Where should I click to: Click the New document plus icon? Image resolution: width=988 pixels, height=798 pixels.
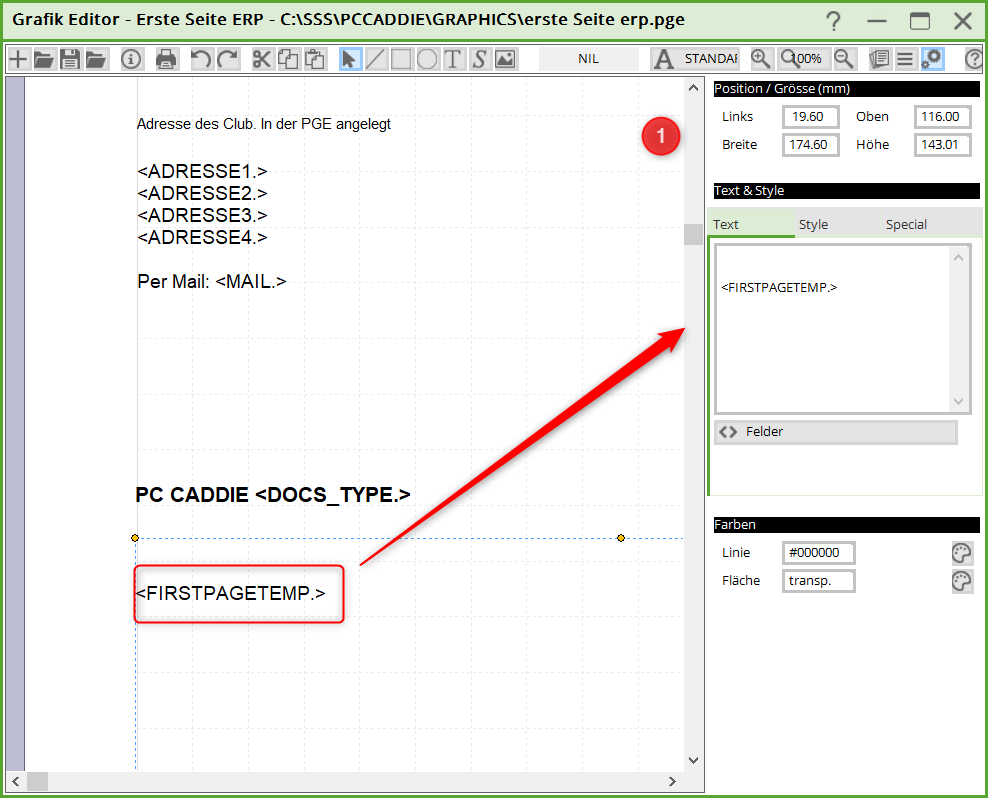pos(18,59)
